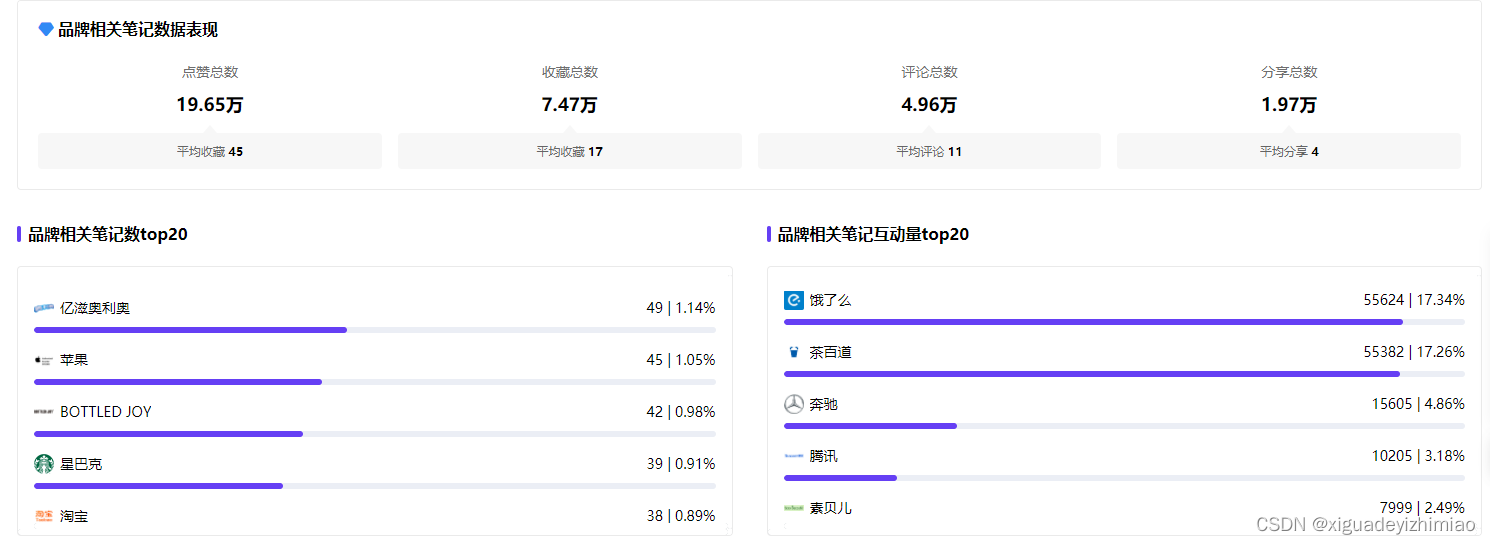Image resolution: width=1490 pixels, height=544 pixels.
Task: Open the 苹果 brand name
Action: coord(74,360)
